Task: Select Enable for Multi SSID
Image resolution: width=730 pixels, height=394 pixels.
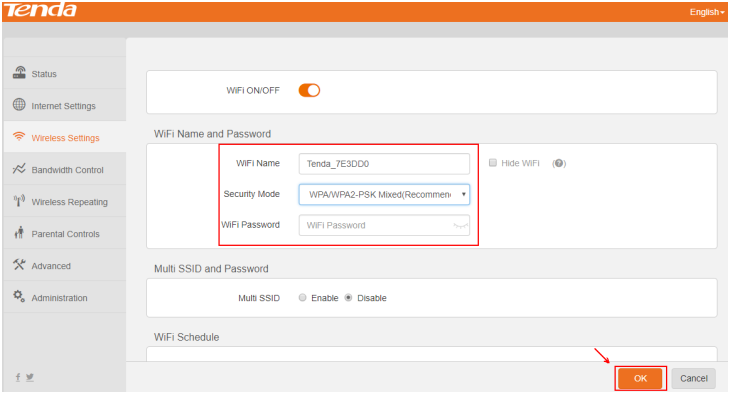Action: (x=303, y=298)
